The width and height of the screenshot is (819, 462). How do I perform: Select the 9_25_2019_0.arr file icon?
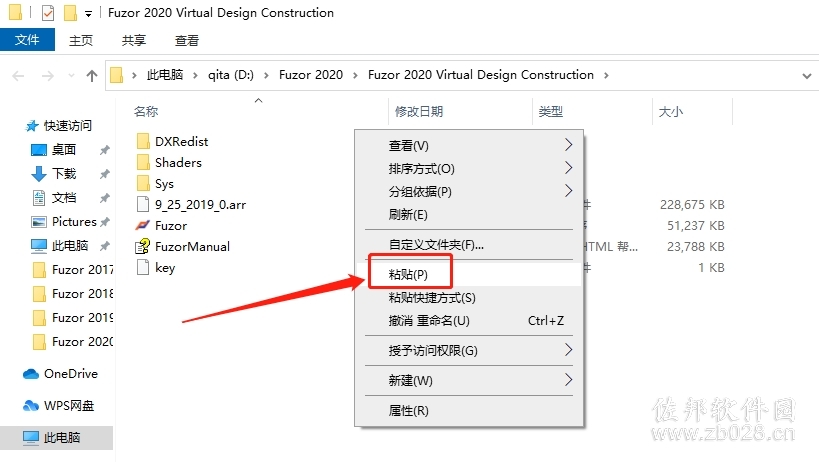point(143,204)
